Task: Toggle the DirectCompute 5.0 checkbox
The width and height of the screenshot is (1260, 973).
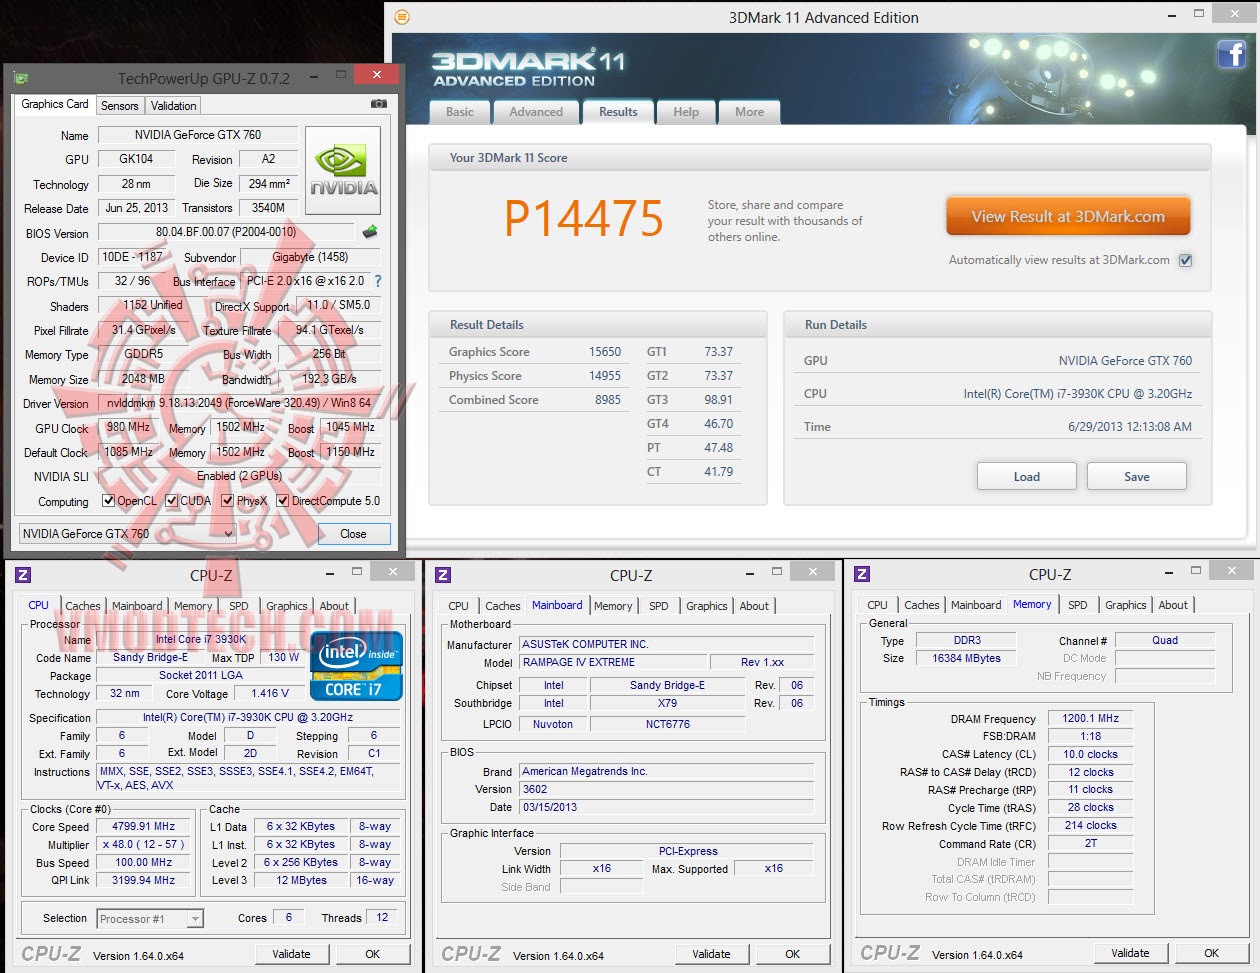Action: pos(283,501)
